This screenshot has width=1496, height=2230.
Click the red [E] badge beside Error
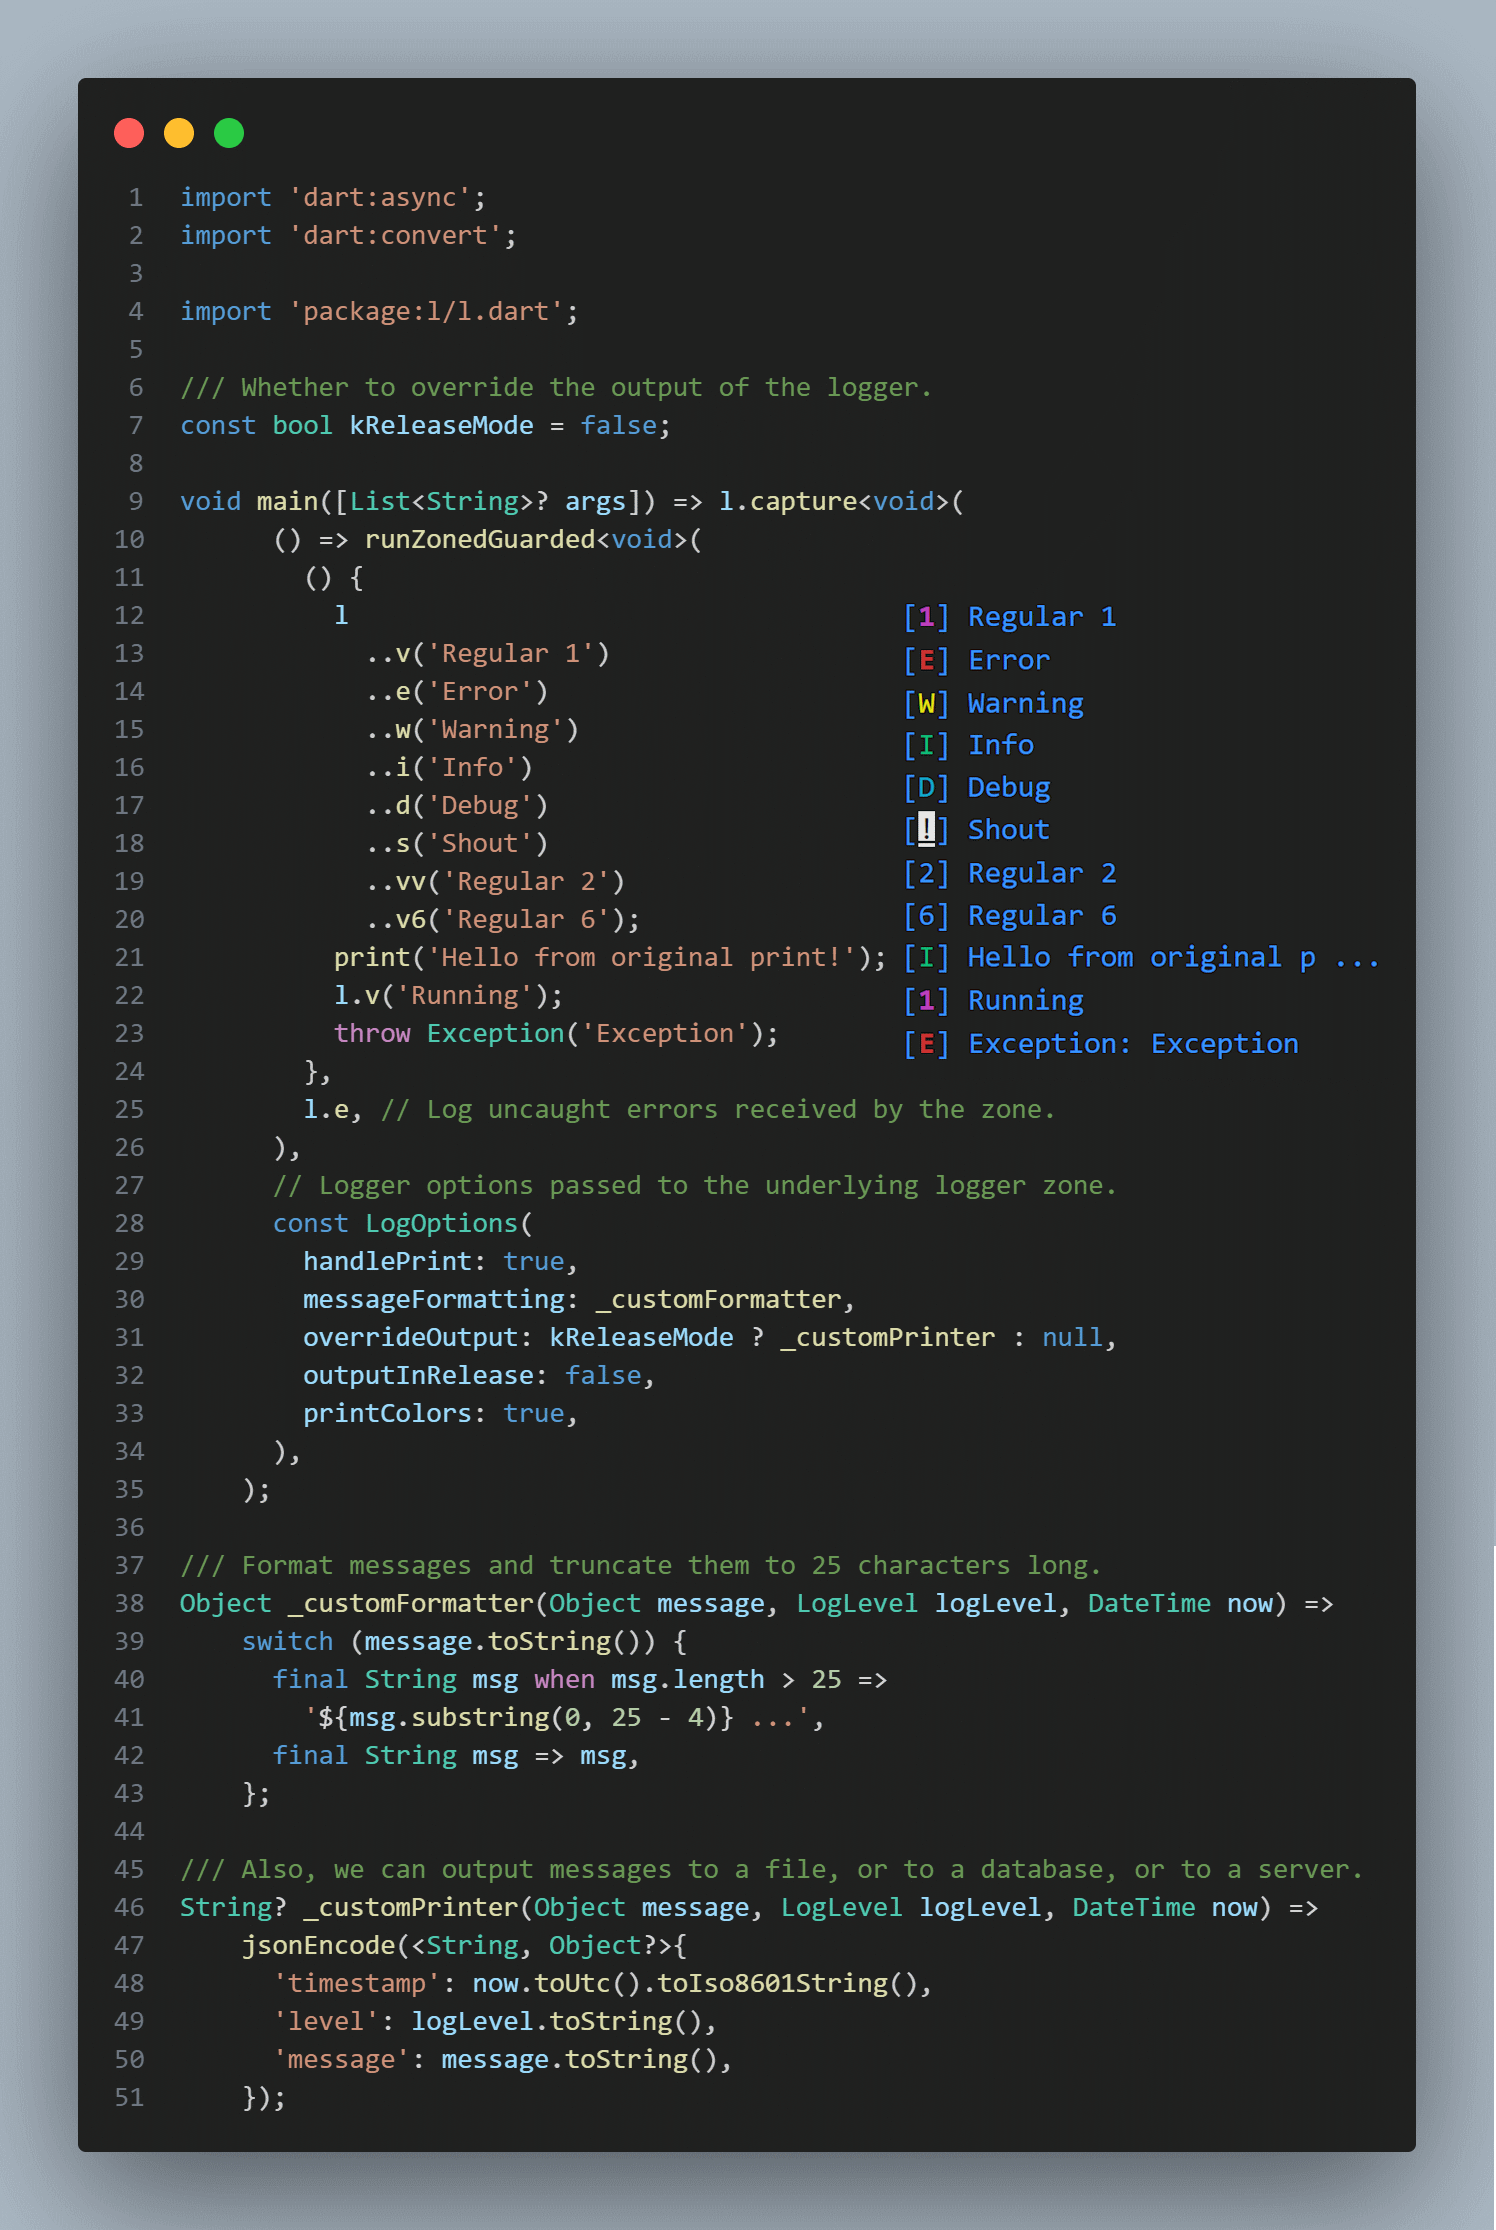(926, 660)
